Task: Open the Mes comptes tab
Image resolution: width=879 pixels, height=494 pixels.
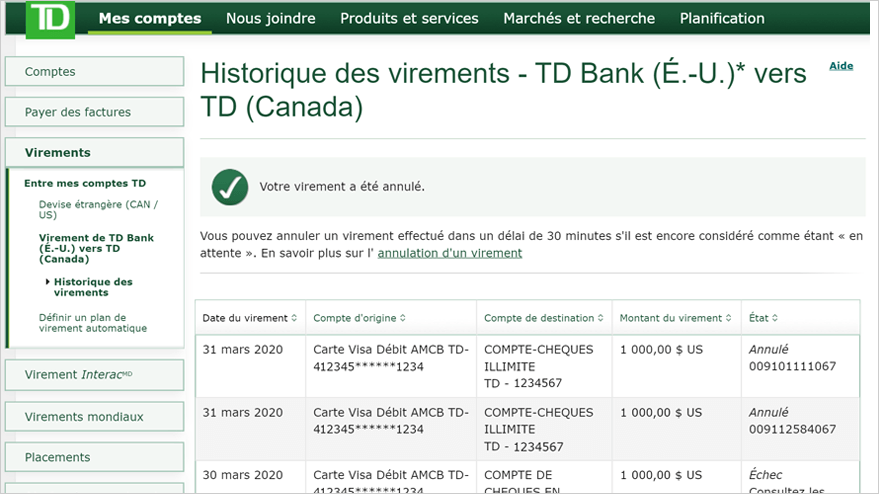Action: 150,18
